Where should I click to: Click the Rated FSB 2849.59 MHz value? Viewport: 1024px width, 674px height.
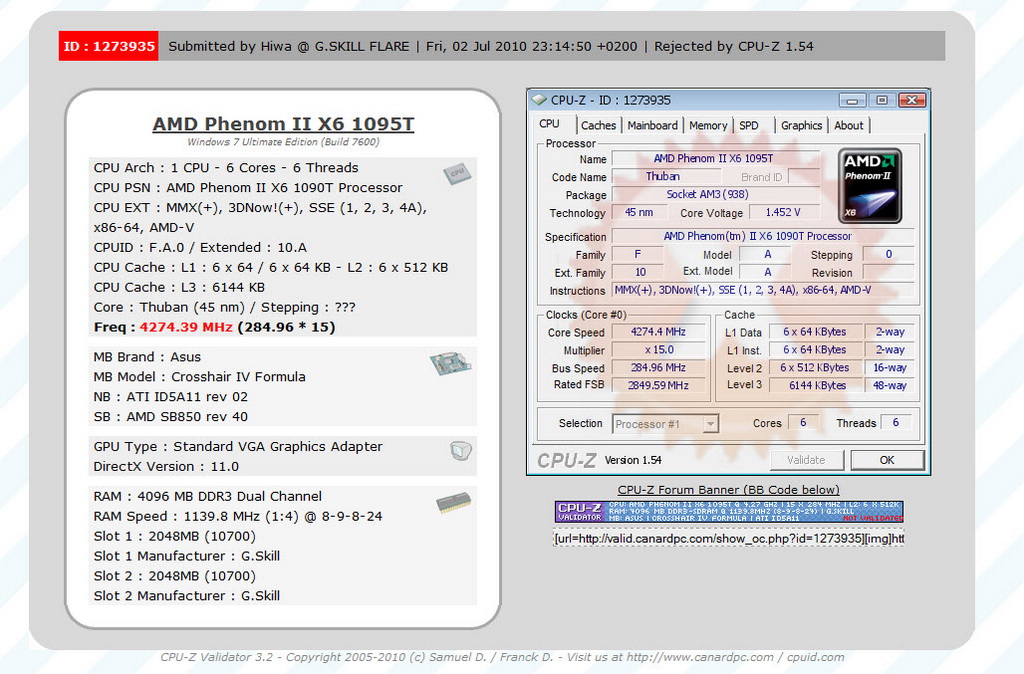pos(658,385)
